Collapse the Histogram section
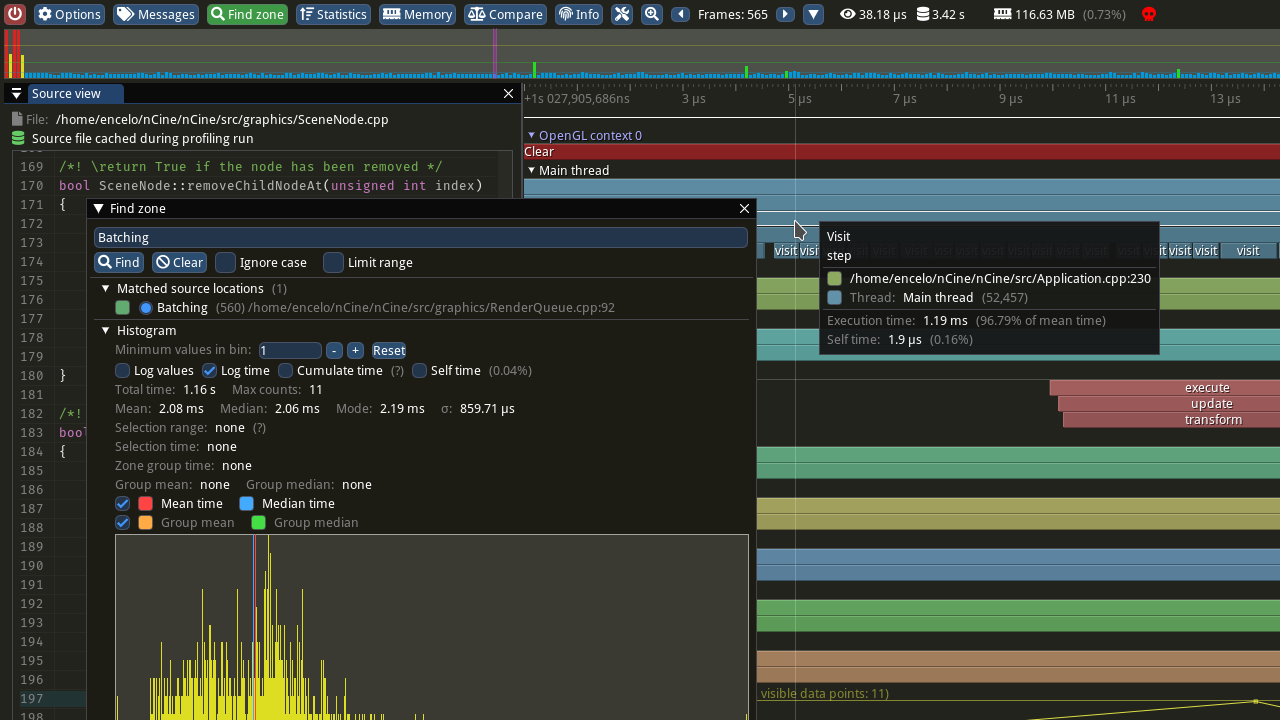 (x=105, y=330)
